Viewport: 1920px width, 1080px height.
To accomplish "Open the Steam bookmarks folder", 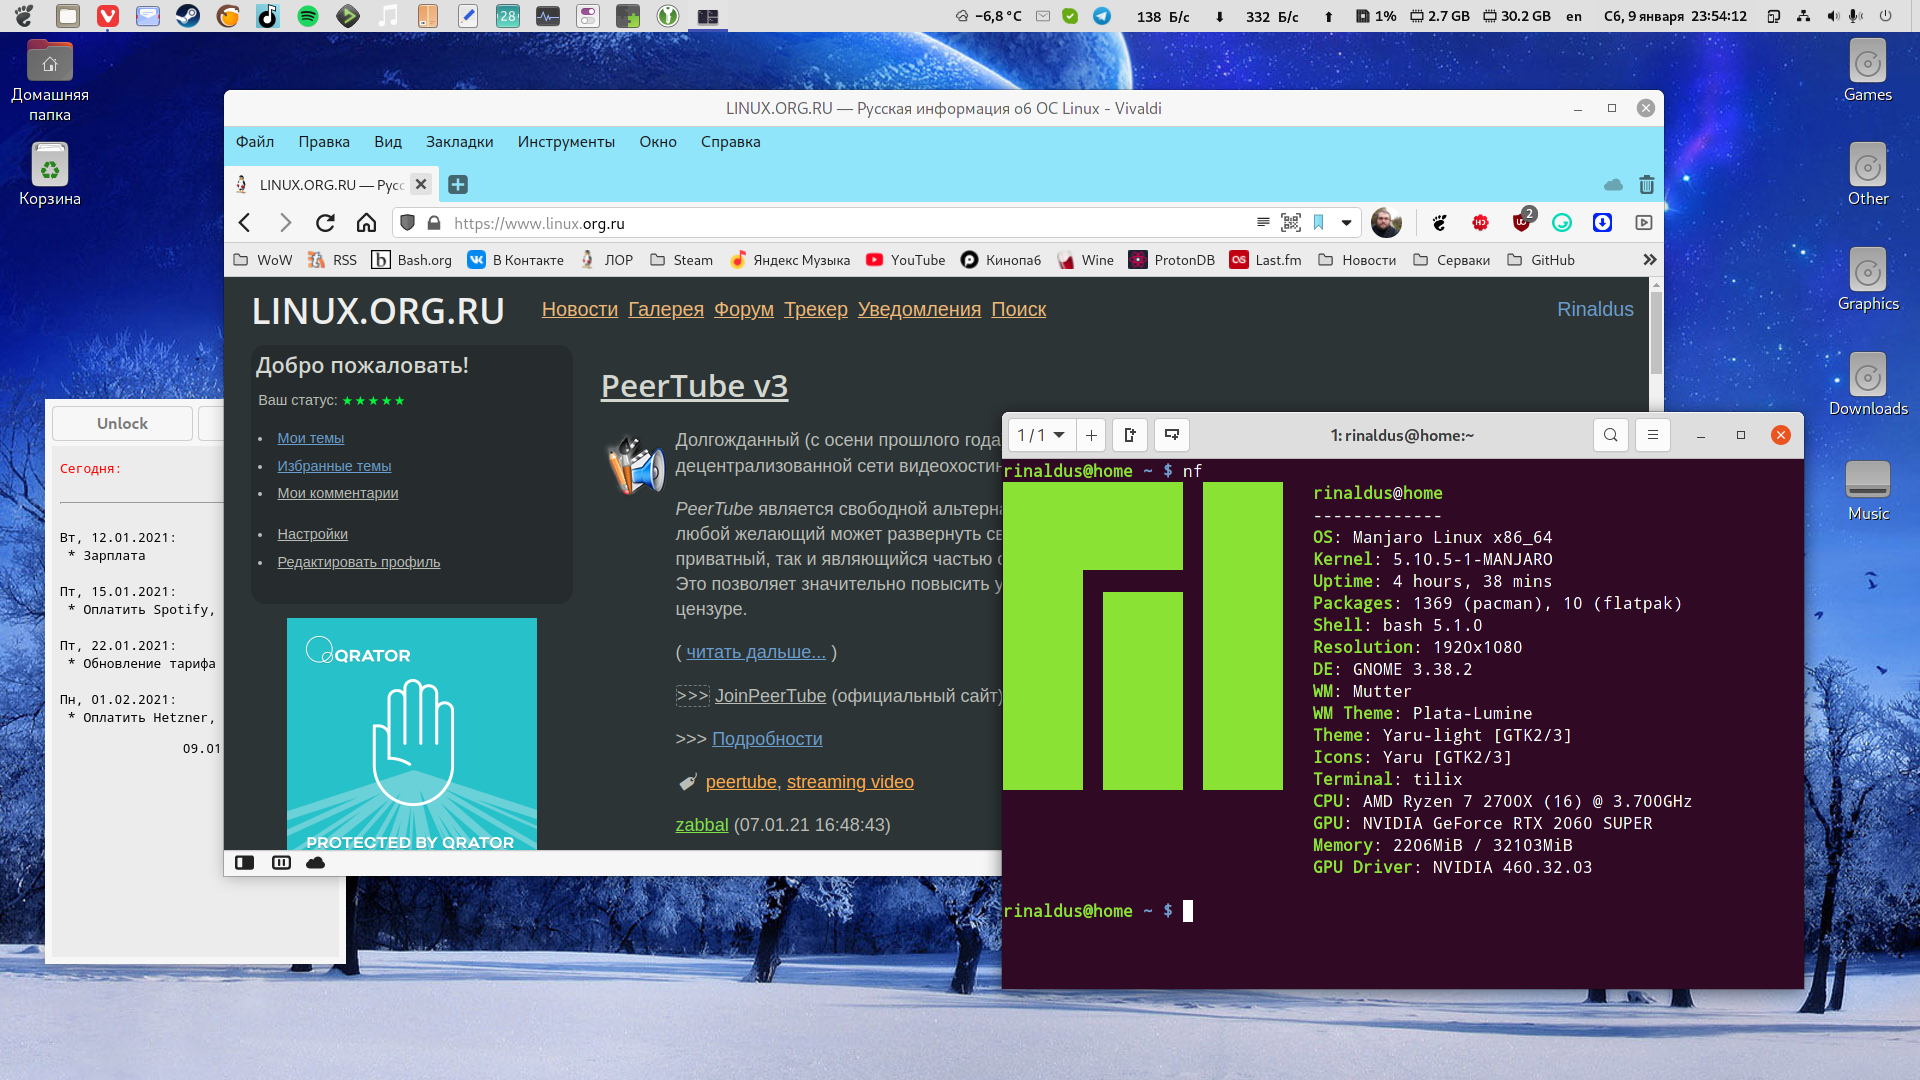I will click(x=681, y=260).
